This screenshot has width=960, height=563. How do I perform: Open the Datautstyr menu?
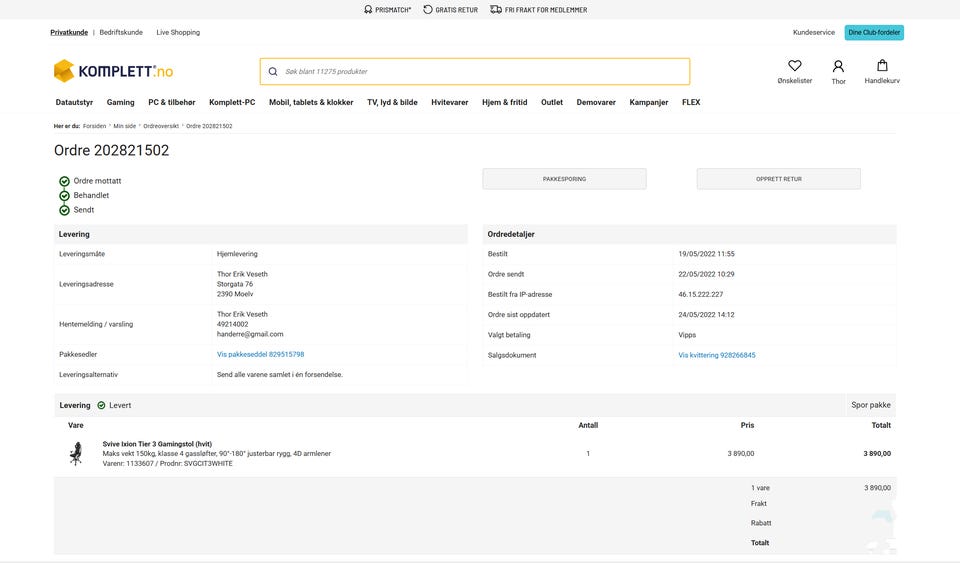click(74, 102)
